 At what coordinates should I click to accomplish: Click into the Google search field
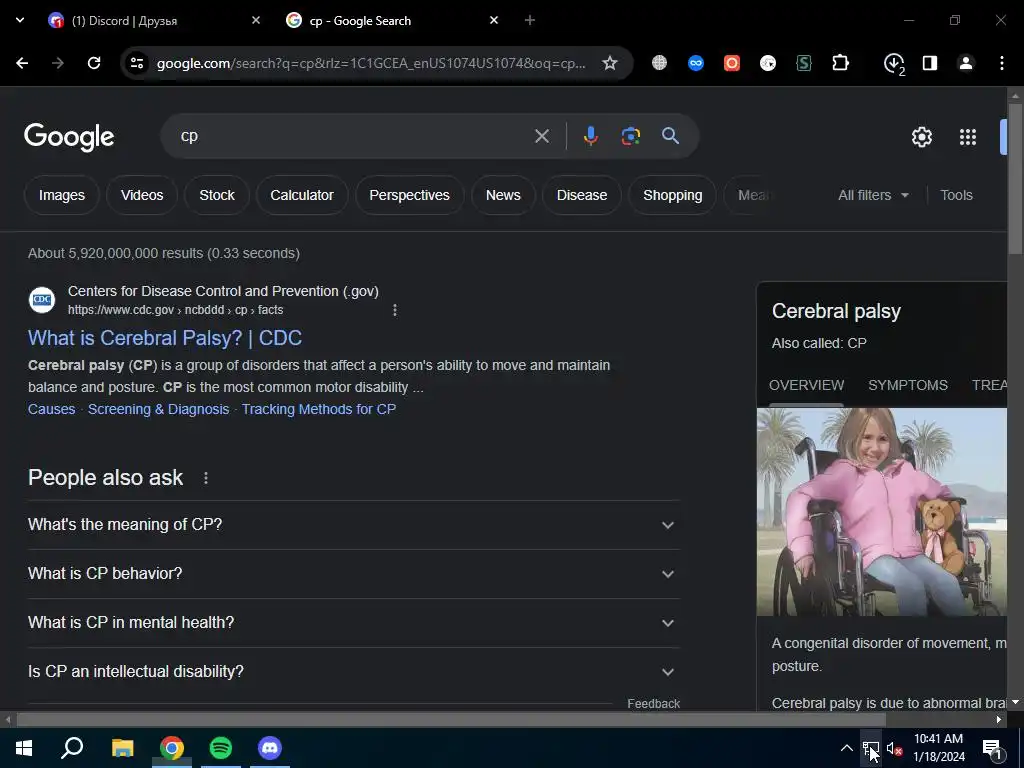(x=353, y=136)
